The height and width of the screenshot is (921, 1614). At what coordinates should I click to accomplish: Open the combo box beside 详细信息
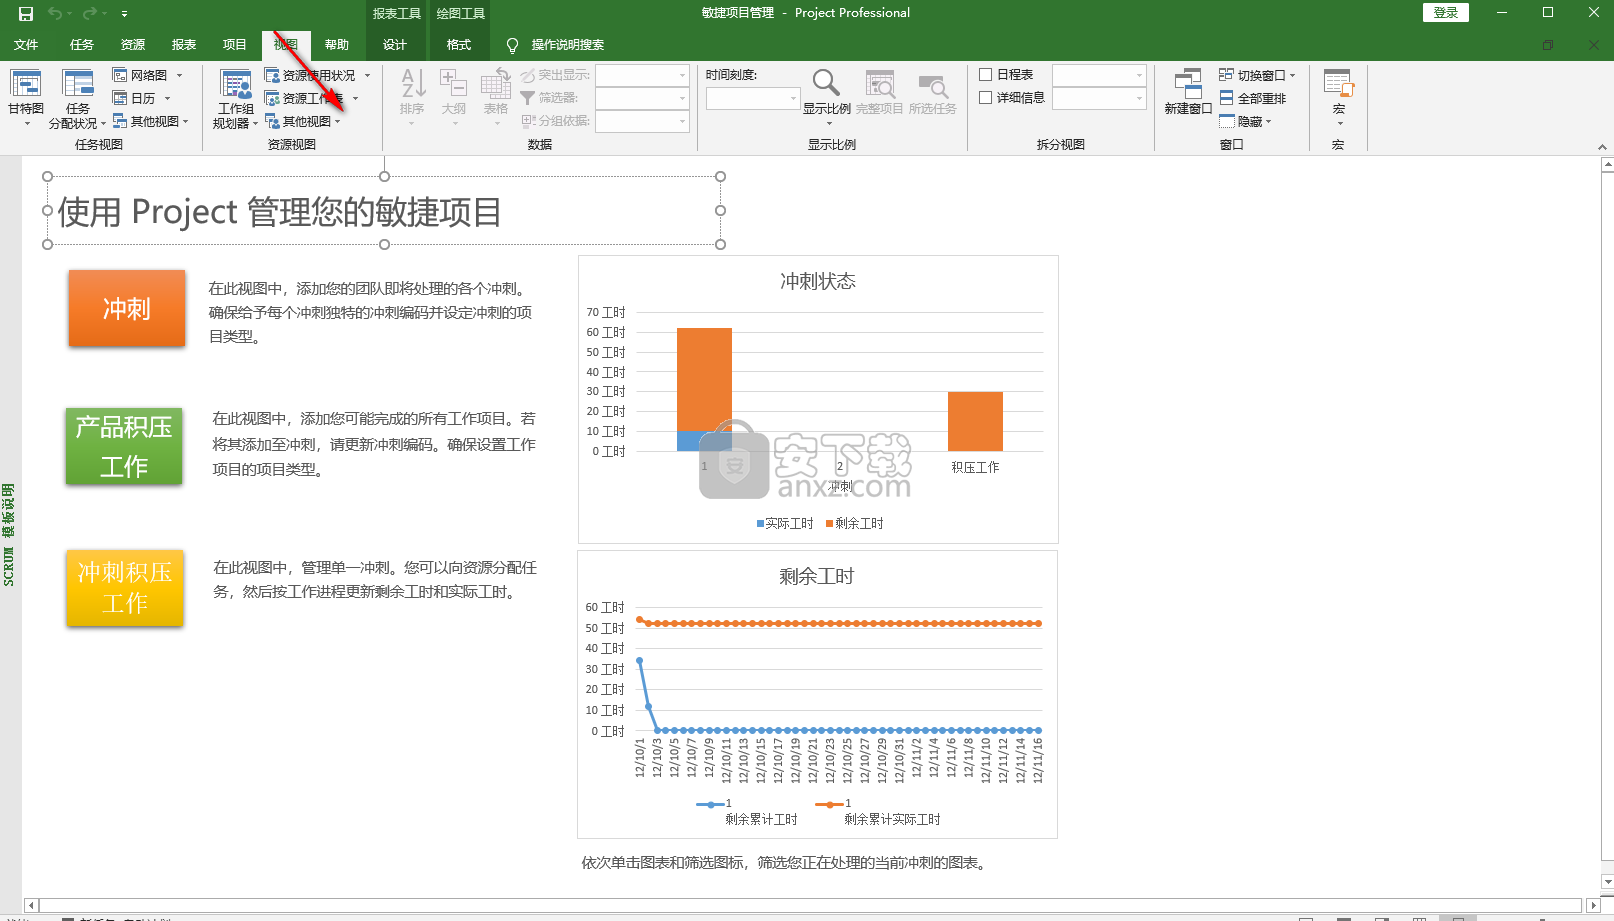tap(1099, 98)
